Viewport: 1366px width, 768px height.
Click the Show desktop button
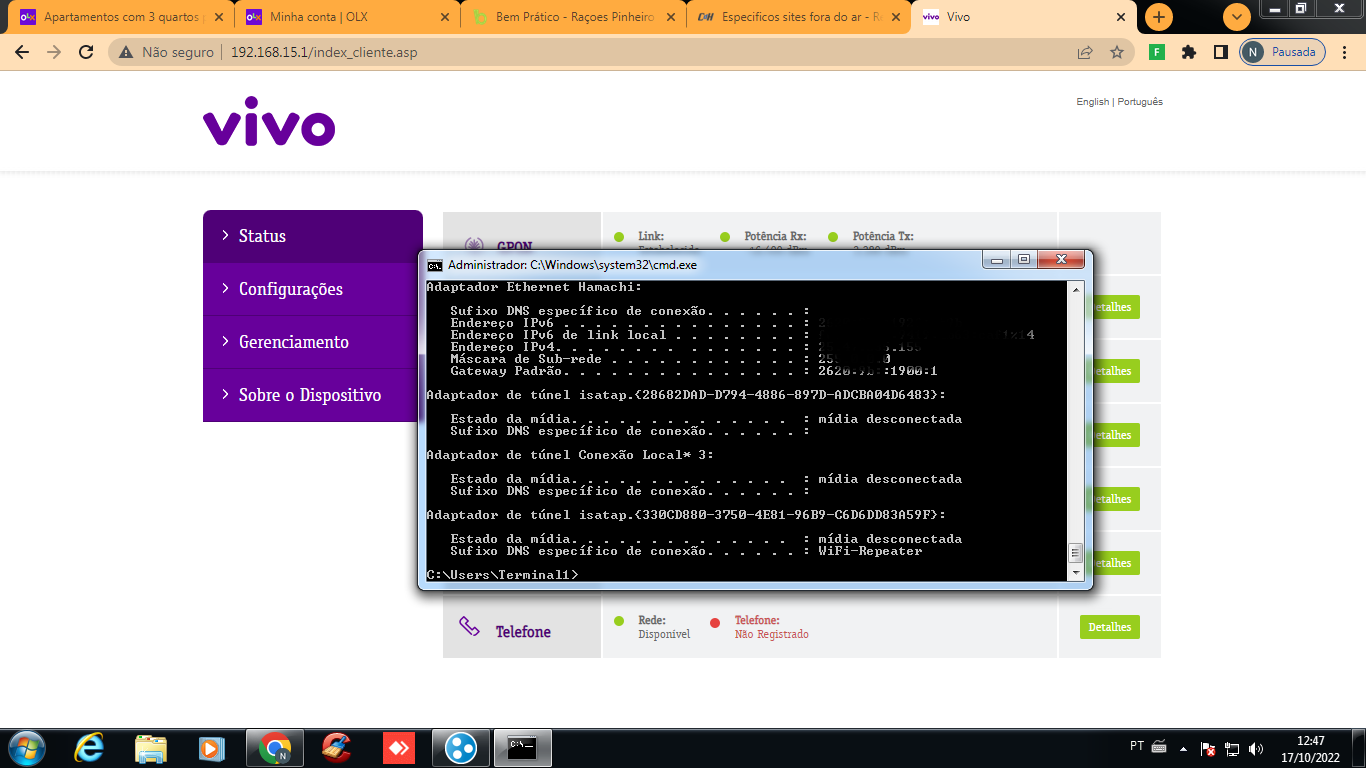(x=1358, y=748)
